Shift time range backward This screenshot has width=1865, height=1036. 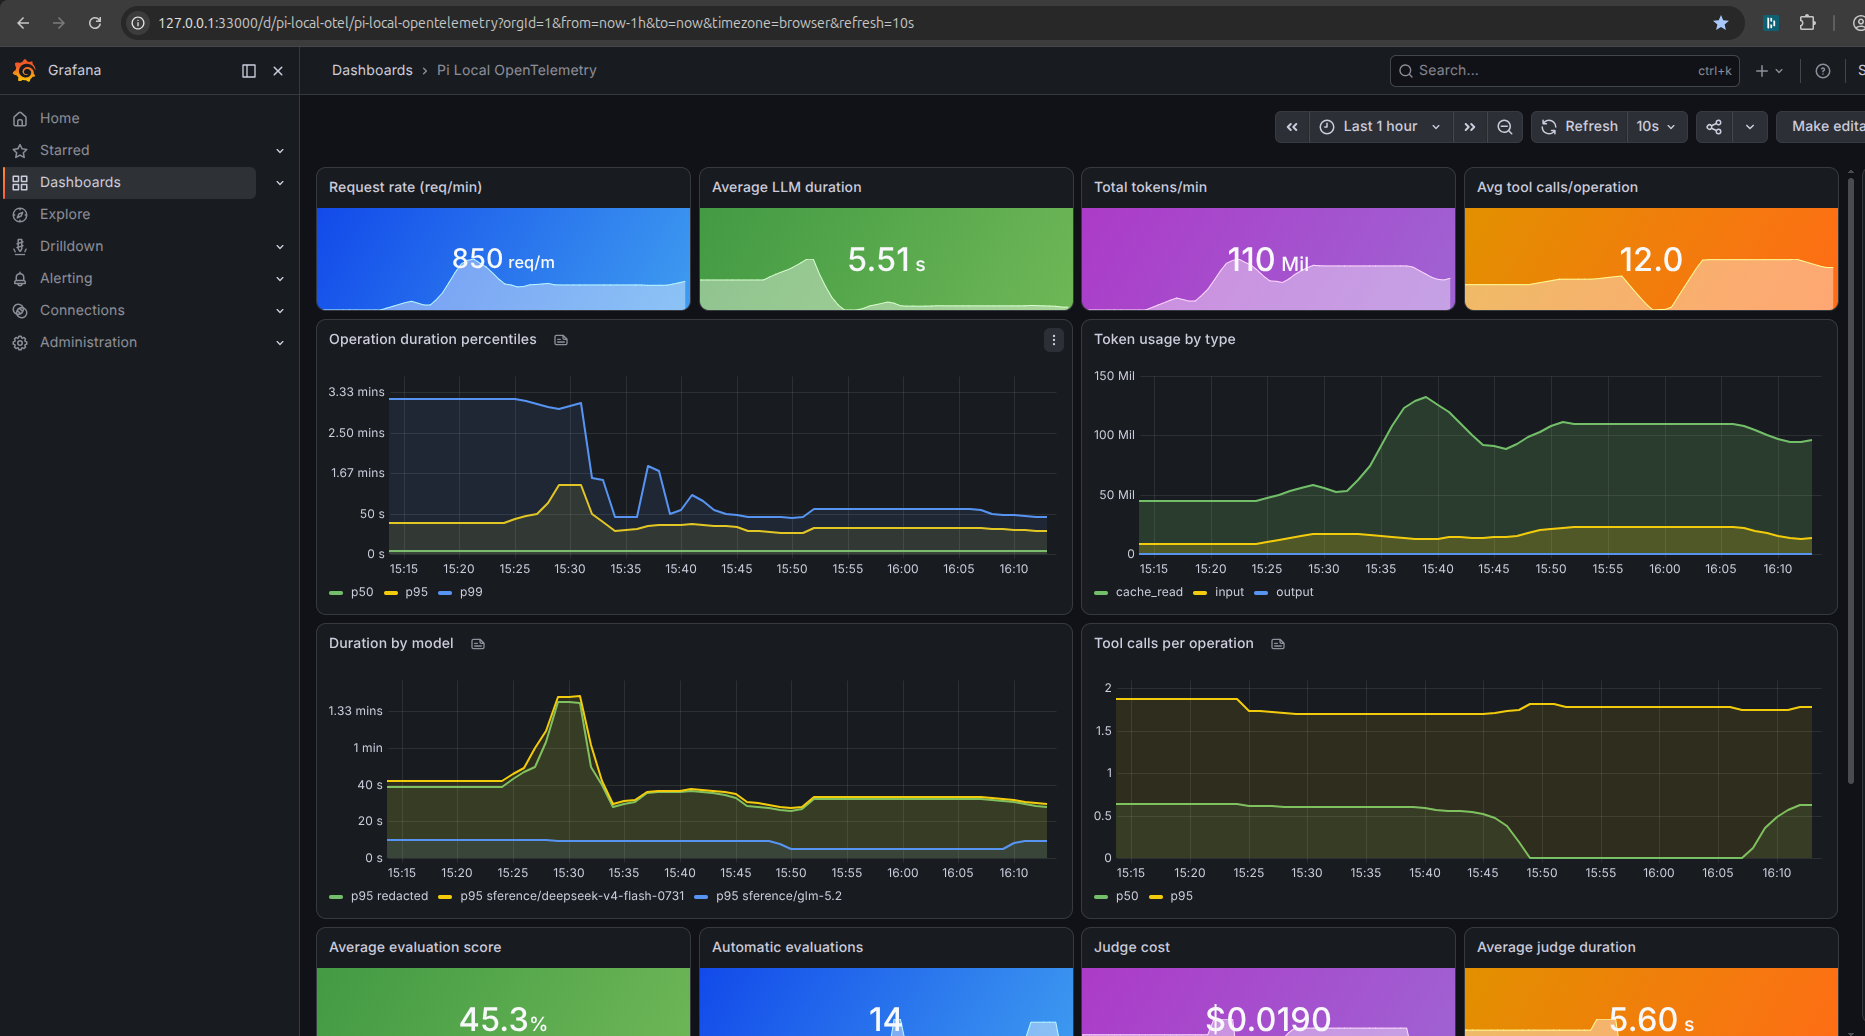click(1292, 127)
